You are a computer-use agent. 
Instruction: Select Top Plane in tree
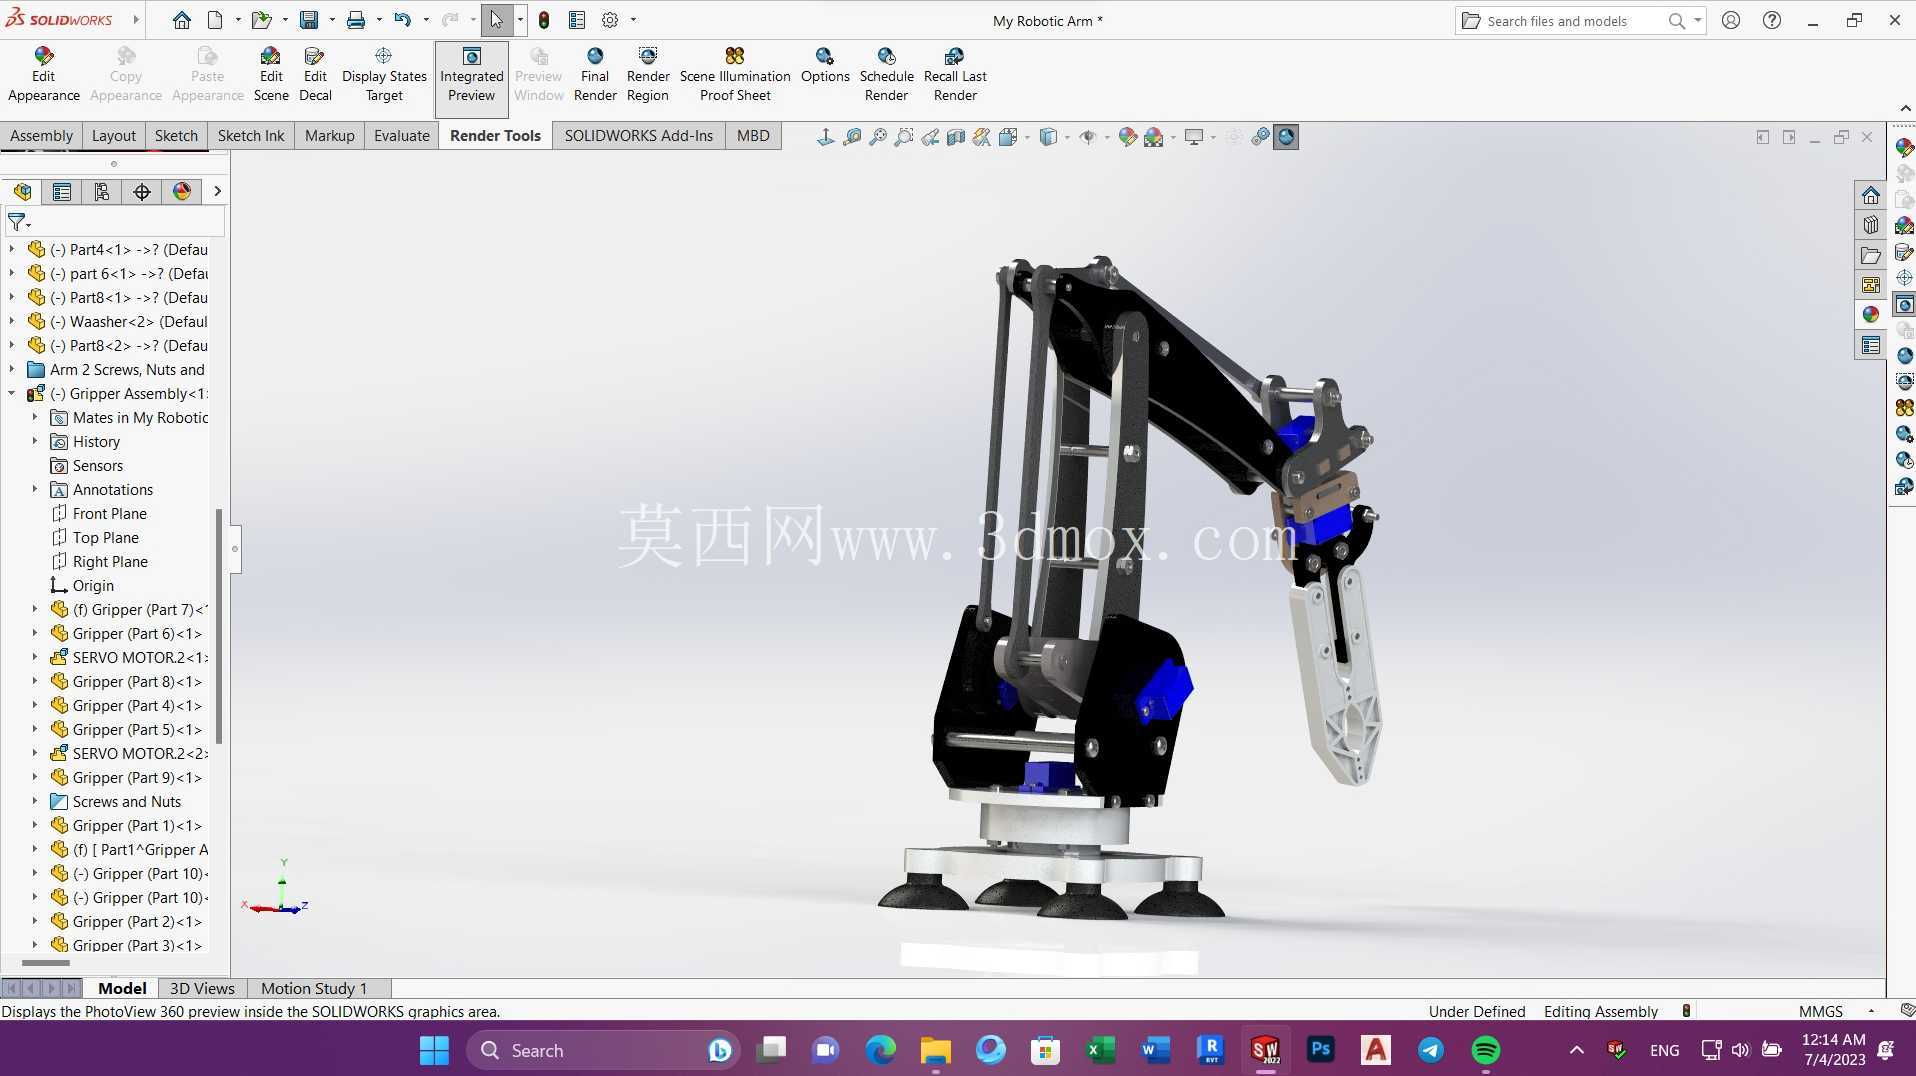(x=106, y=537)
